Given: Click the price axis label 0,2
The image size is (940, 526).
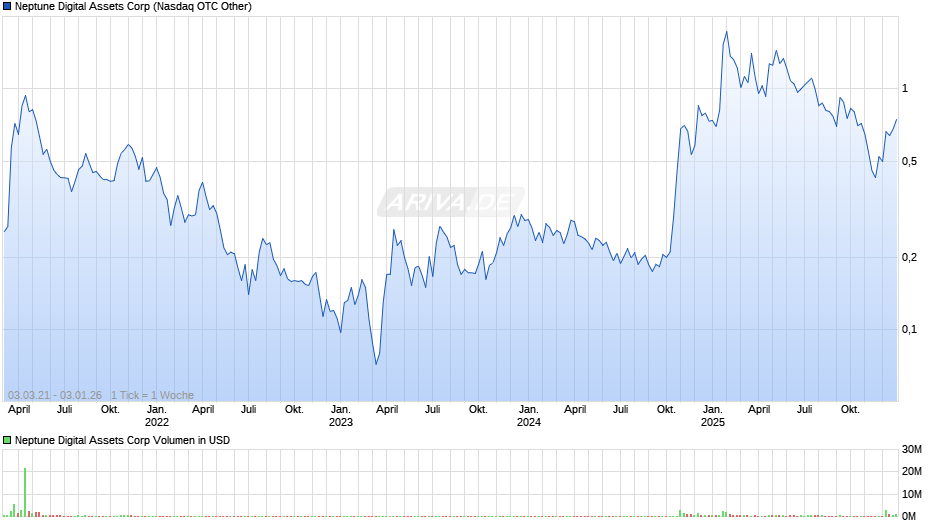Looking at the screenshot, I should click(909, 257).
